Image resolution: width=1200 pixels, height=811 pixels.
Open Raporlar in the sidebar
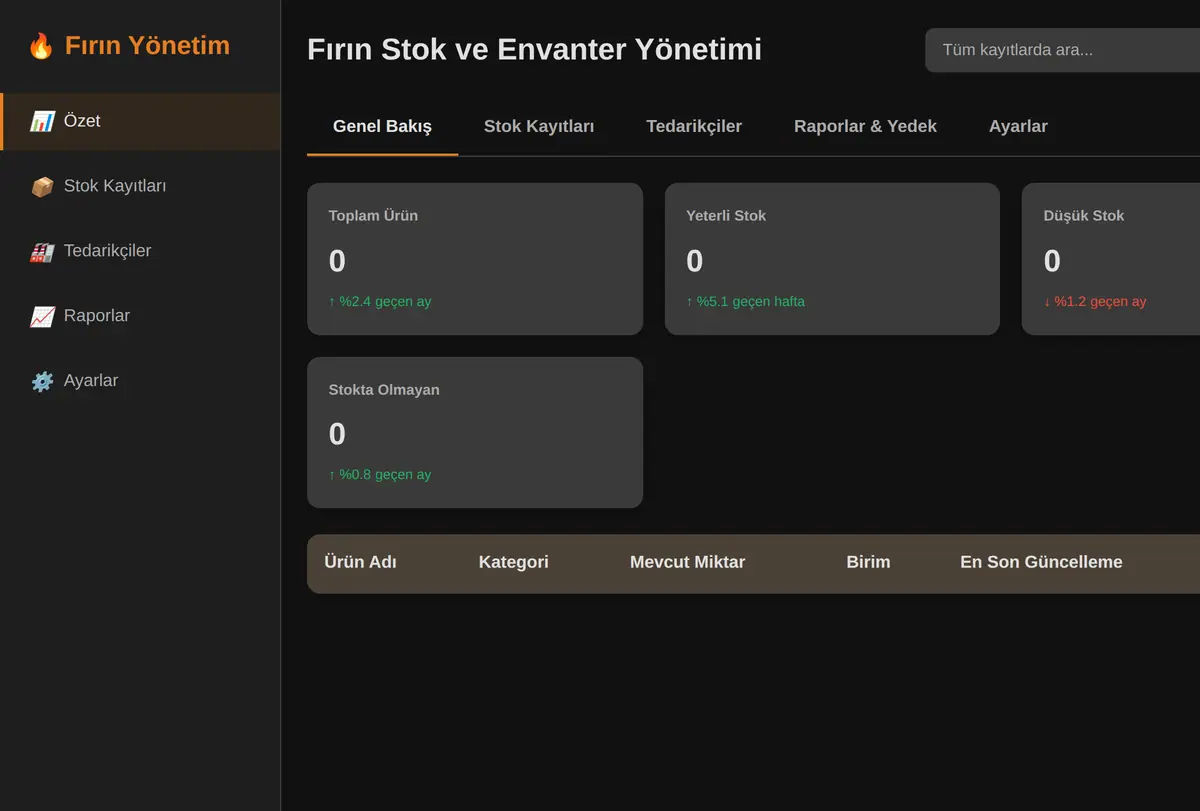[x=140, y=317]
